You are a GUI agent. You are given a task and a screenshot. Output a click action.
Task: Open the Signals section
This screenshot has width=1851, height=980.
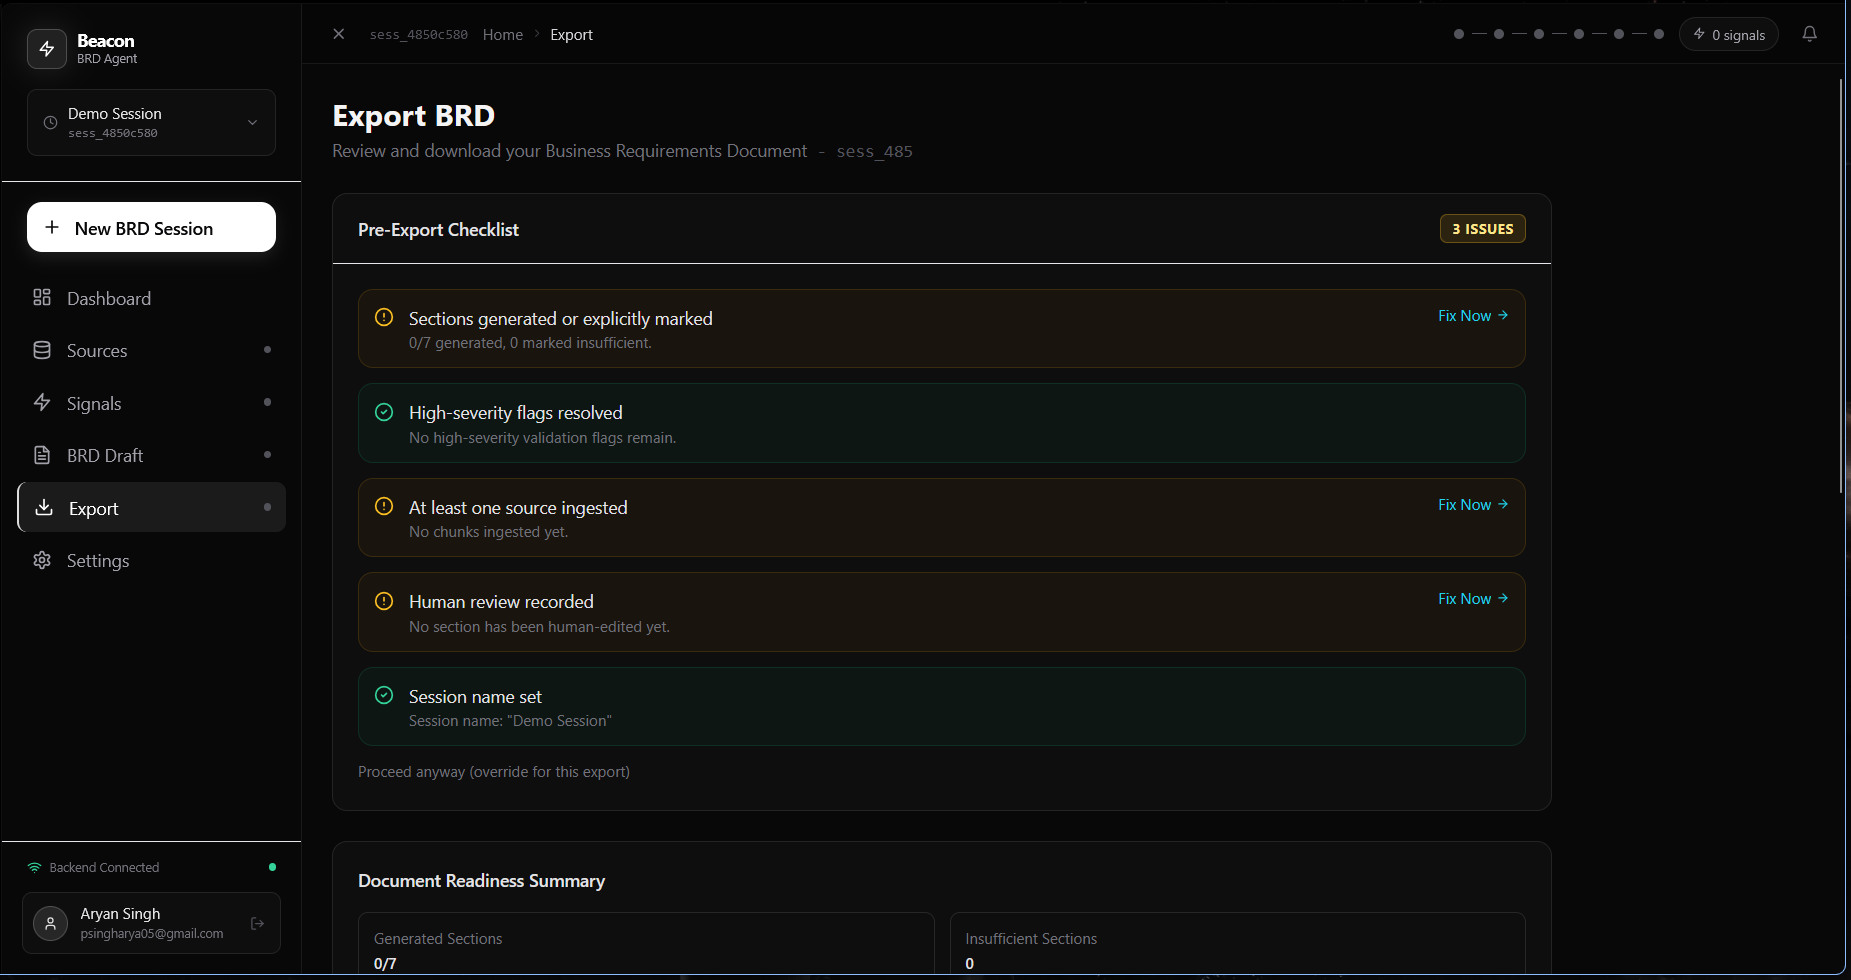tap(151, 403)
